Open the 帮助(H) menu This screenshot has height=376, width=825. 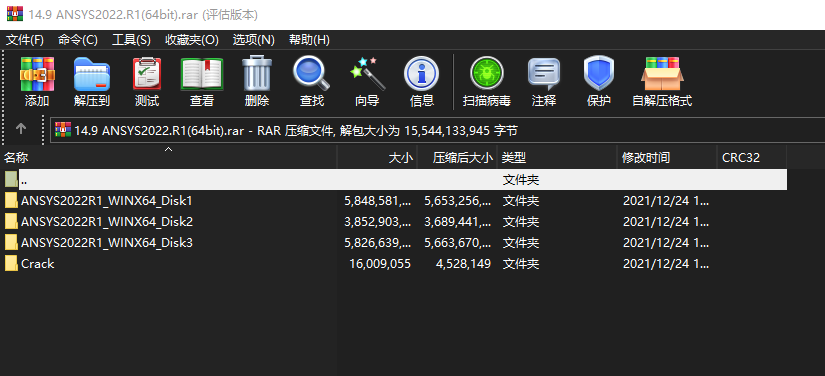(309, 40)
